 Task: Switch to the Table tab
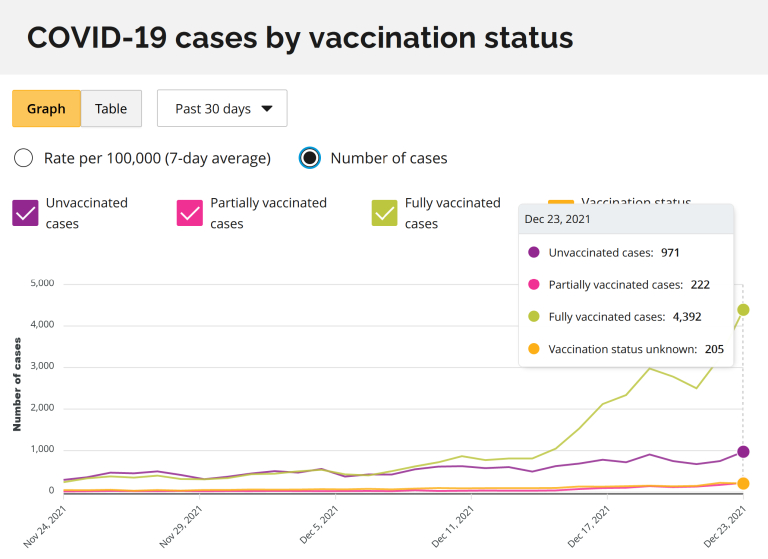pos(111,109)
